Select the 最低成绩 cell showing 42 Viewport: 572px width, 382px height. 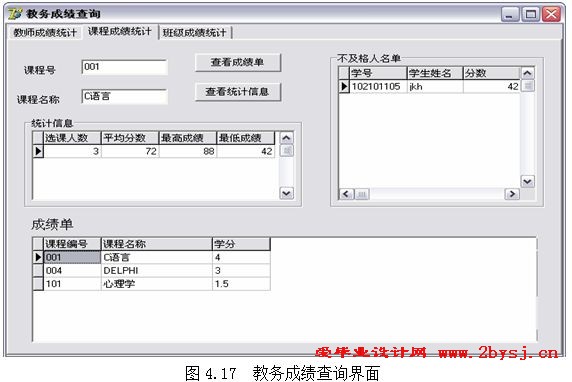[246, 151]
